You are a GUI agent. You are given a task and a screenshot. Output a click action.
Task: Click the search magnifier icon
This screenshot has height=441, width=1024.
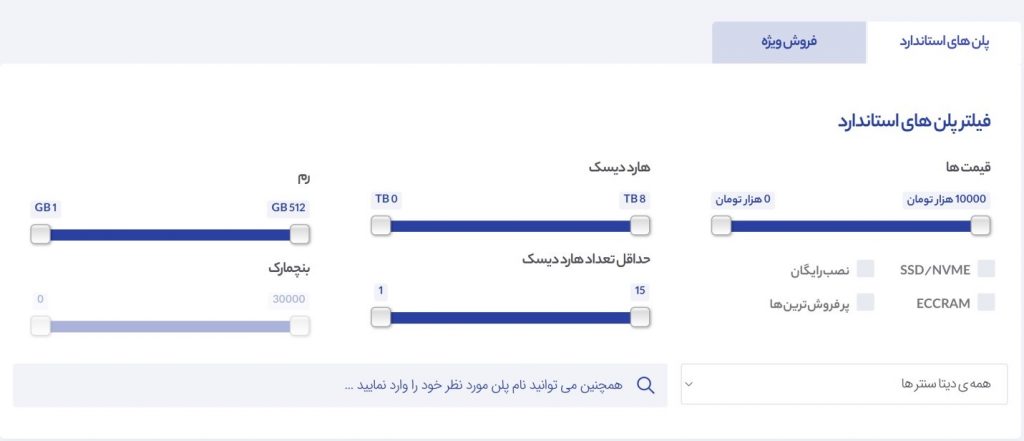pos(645,385)
